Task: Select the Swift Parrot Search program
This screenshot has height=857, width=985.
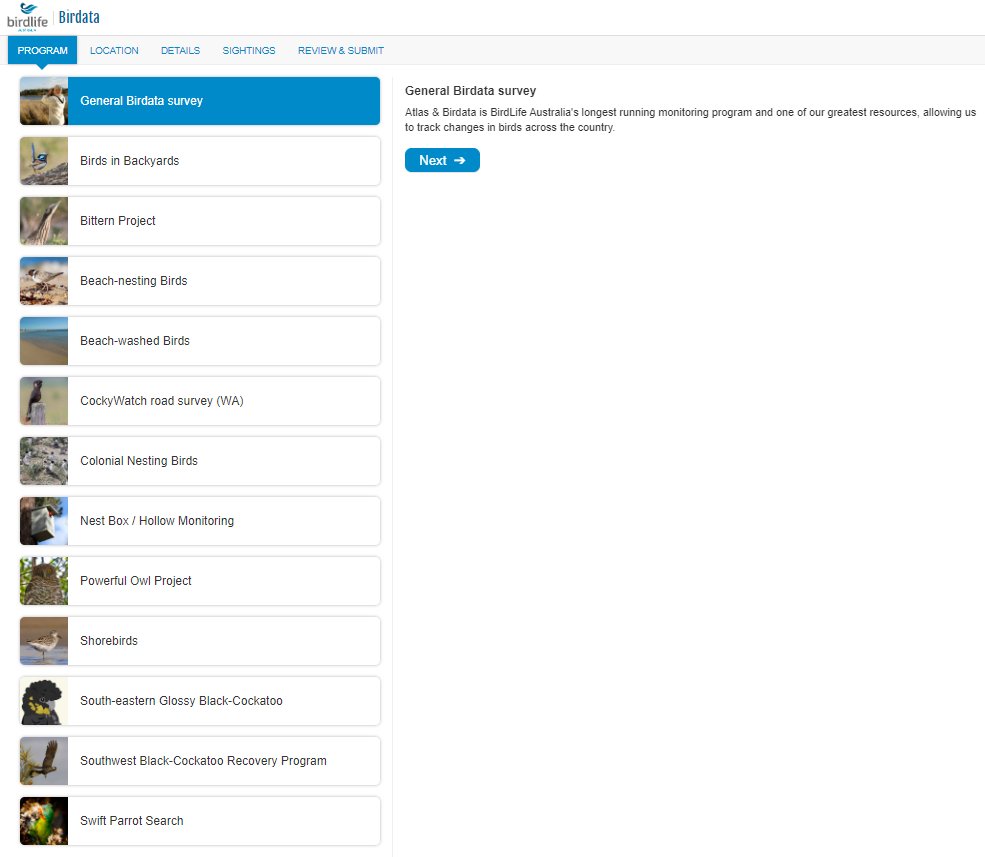Action: pos(200,821)
